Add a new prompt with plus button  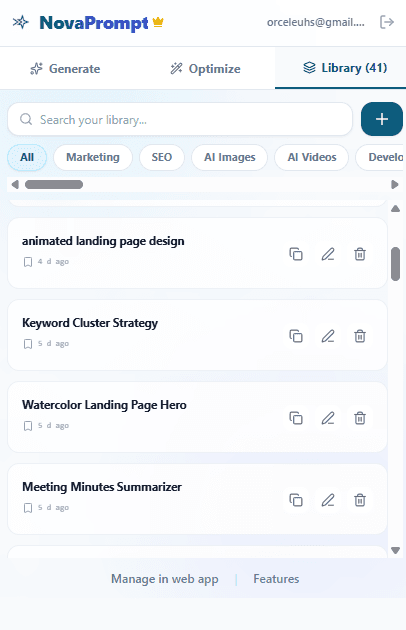[x=382, y=119]
